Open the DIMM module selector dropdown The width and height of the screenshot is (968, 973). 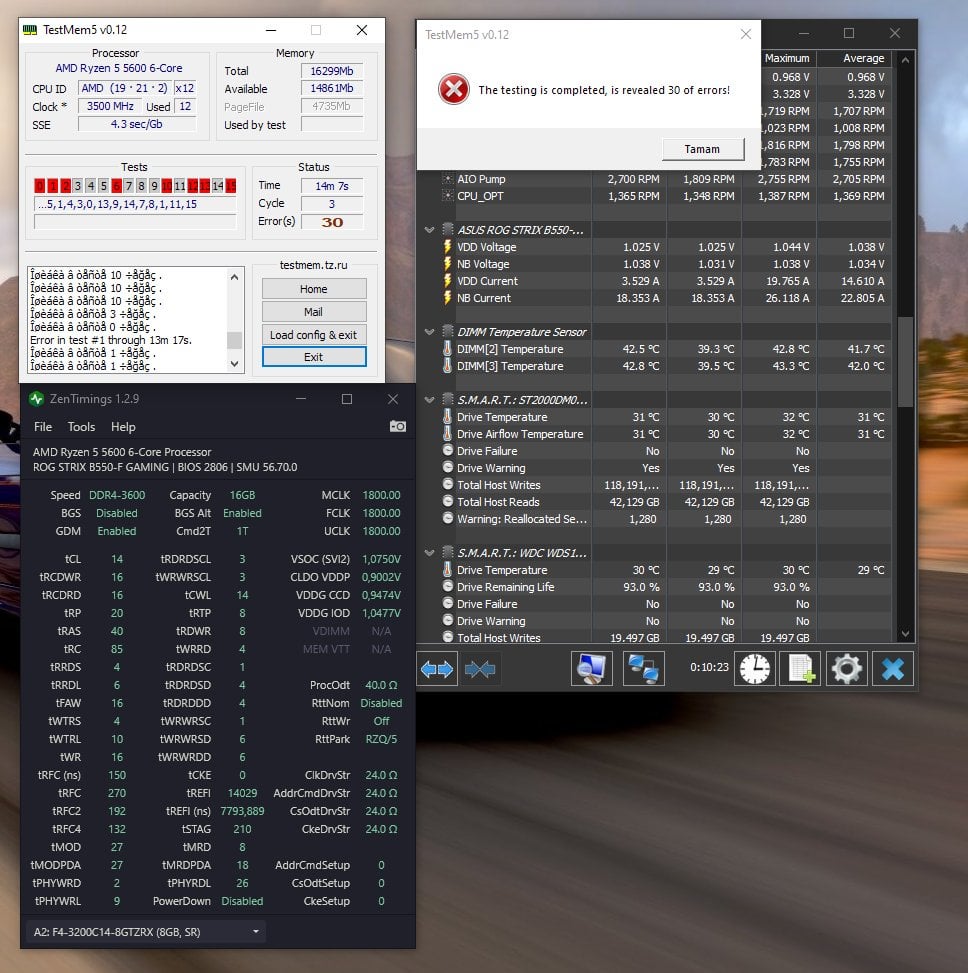pos(146,931)
